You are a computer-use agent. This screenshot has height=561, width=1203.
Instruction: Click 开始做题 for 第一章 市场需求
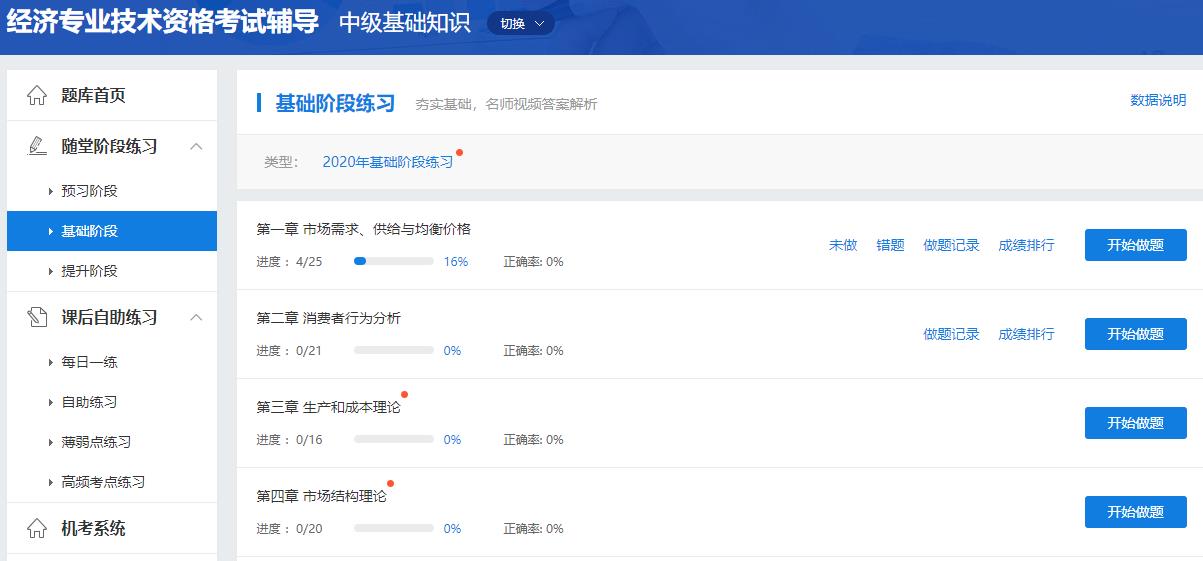(x=1135, y=245)
